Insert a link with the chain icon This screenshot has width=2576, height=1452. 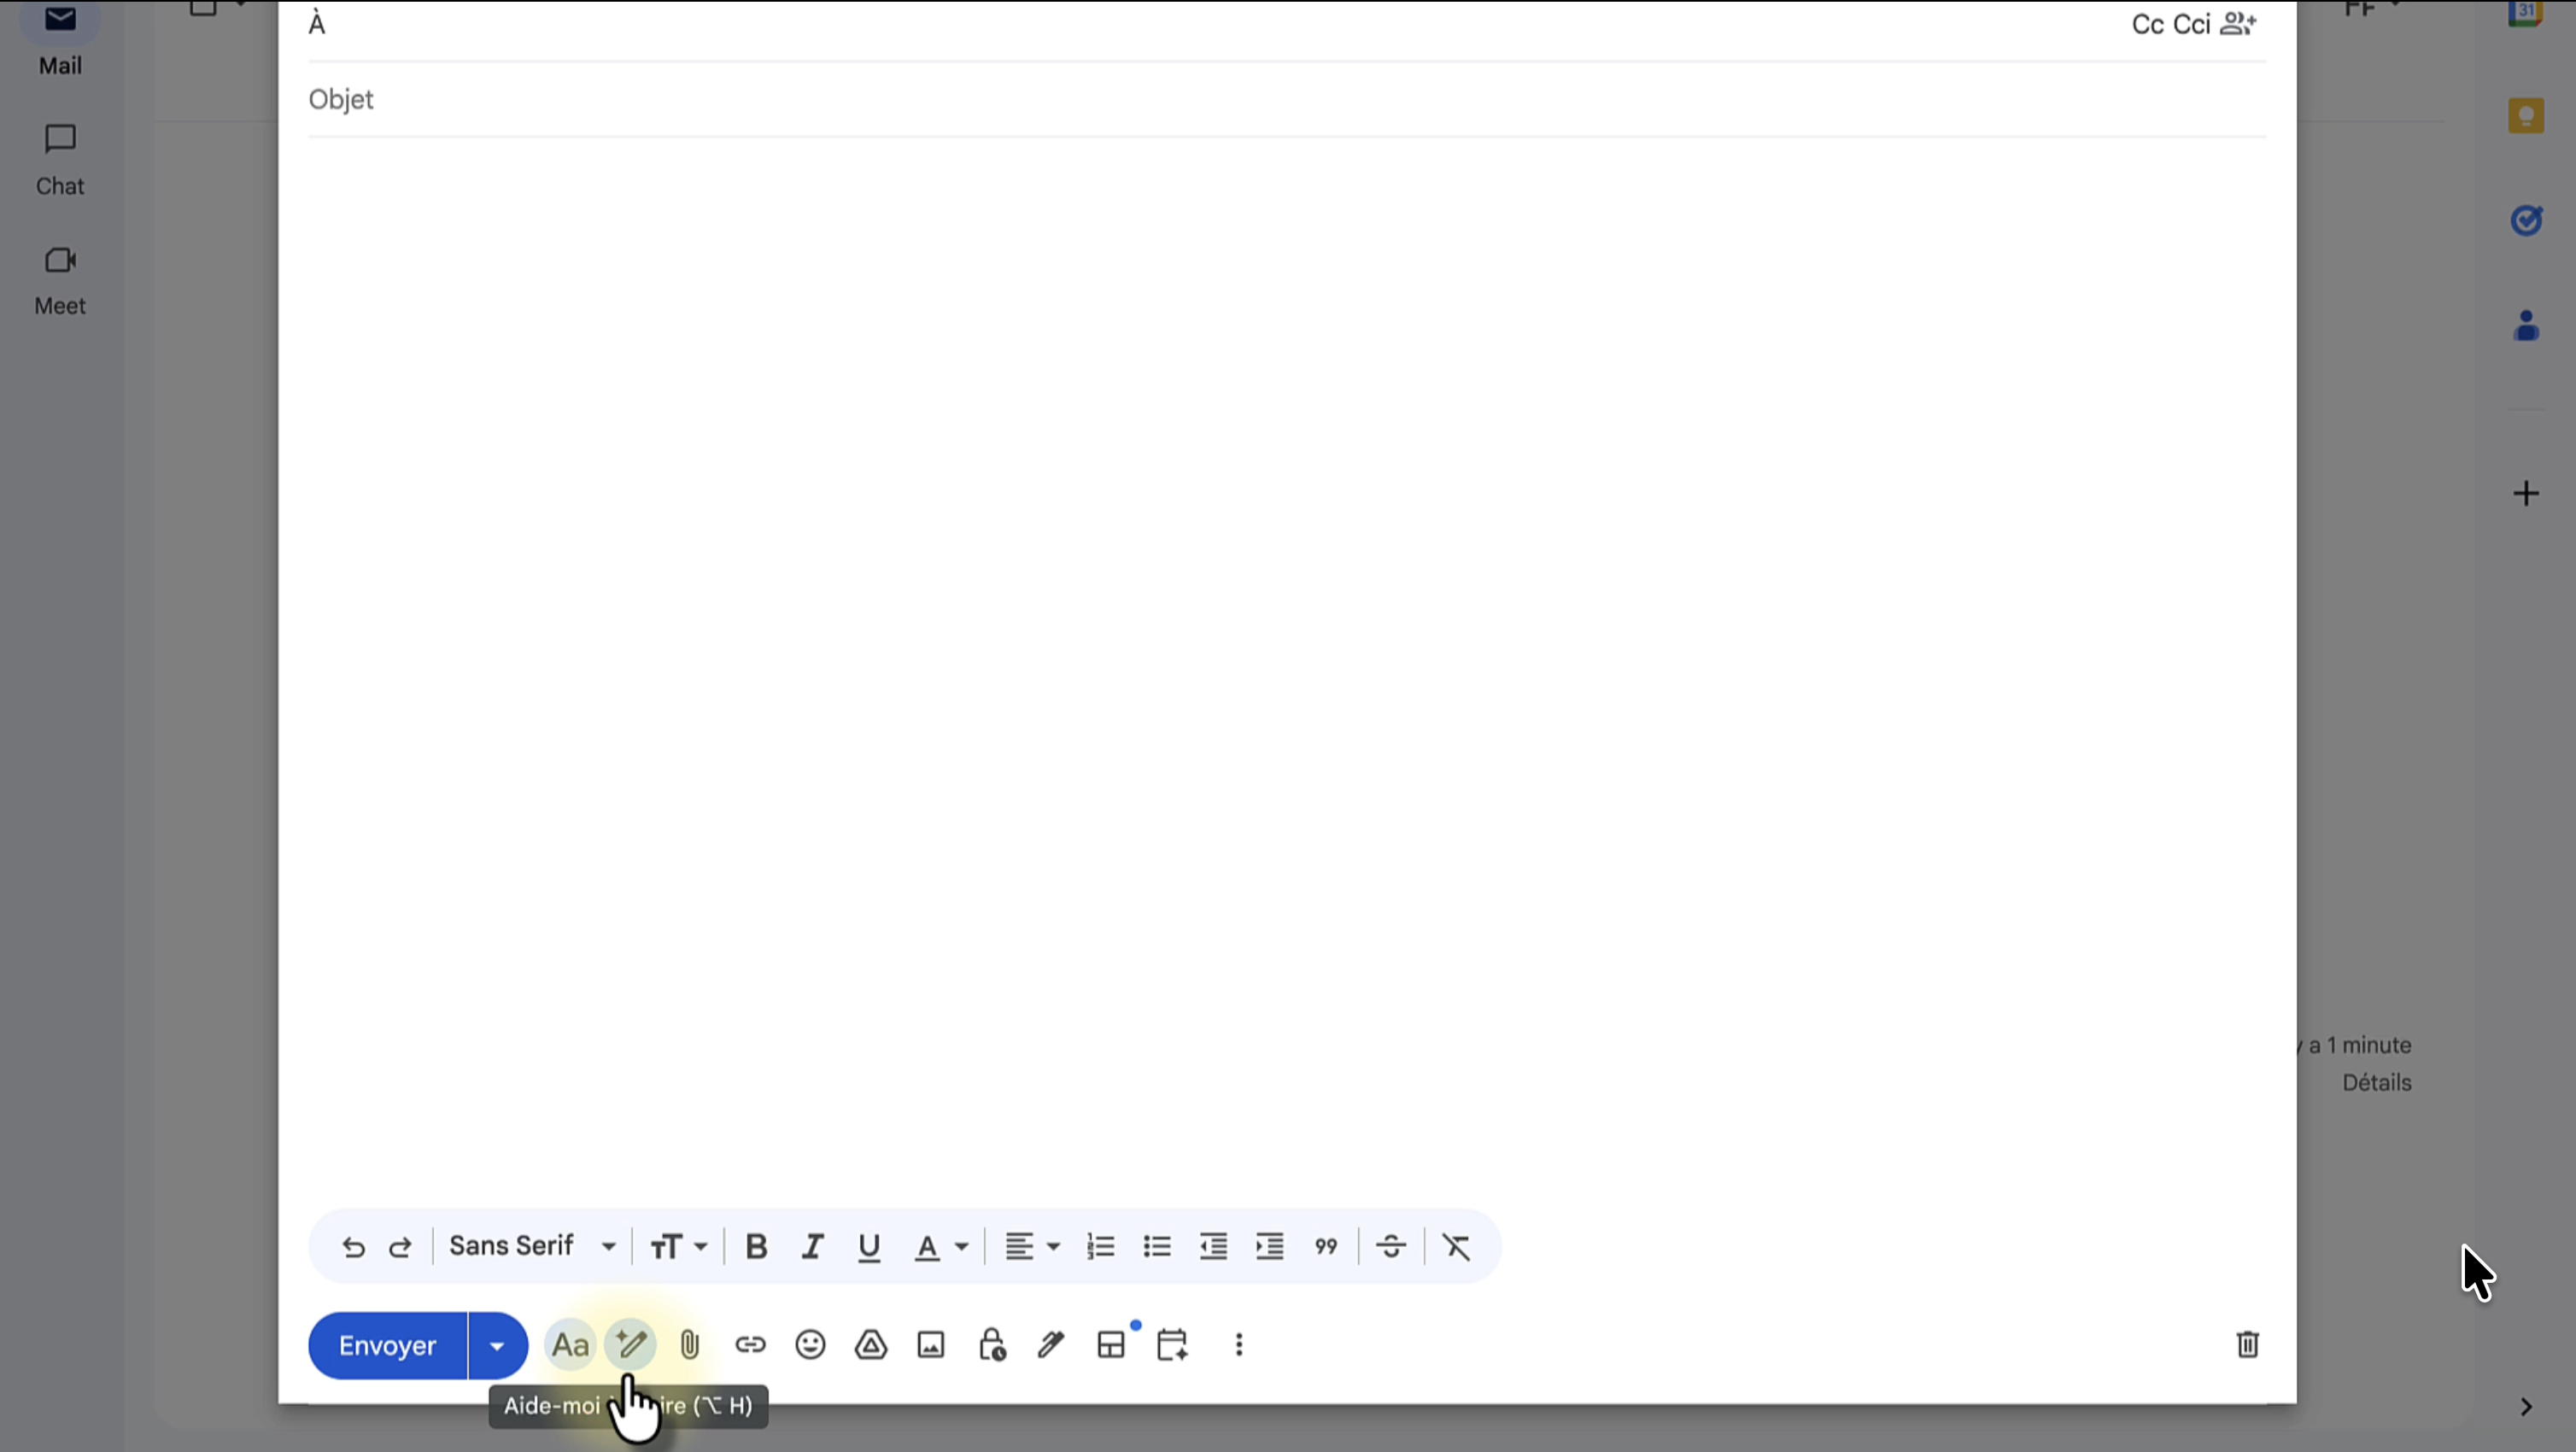[750, 1345]
